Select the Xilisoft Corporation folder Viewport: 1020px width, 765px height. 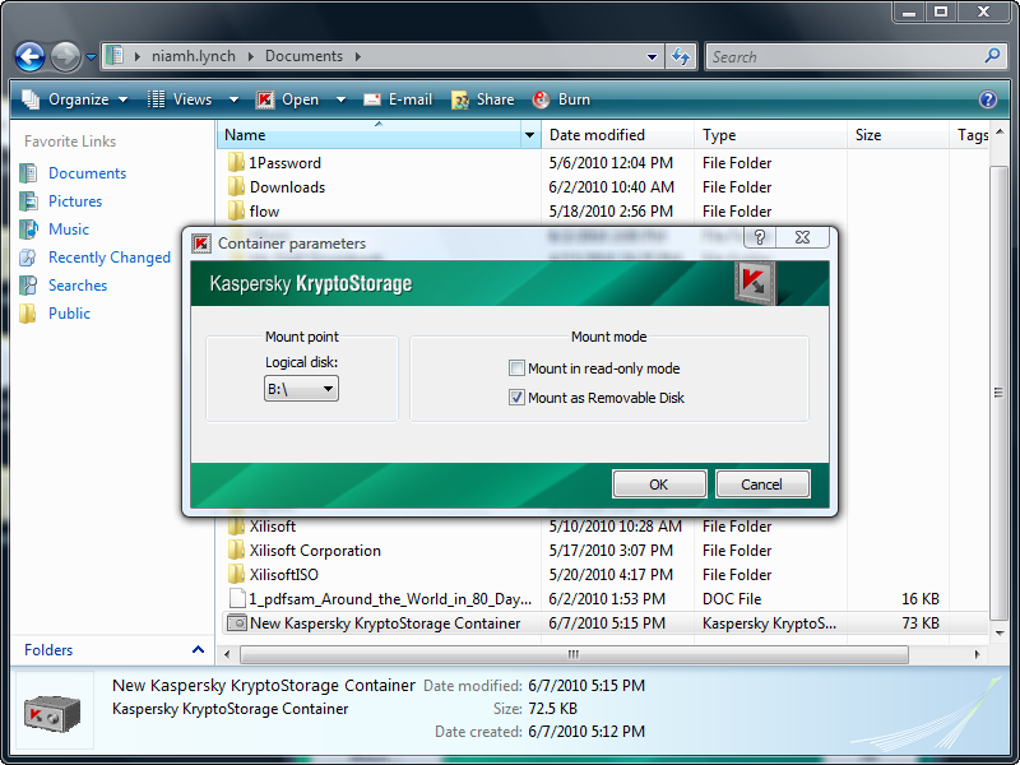tap(315, 550)
